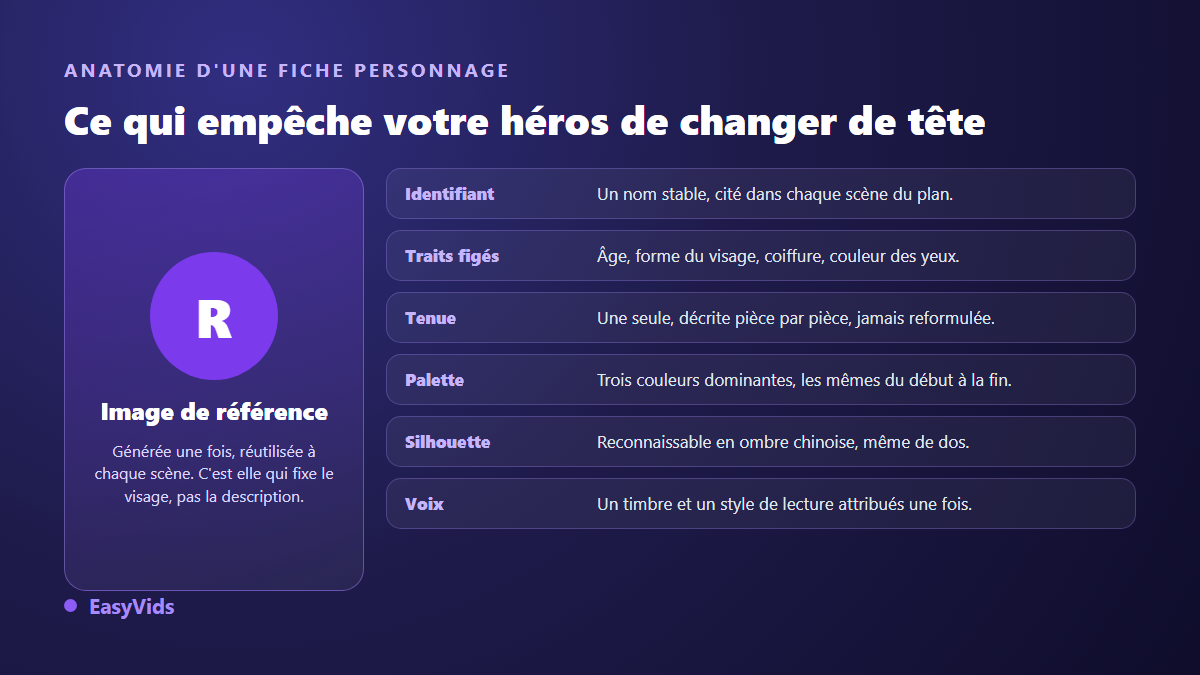Viewport: 1200px width, 675px height.
Task: Click the description 'Un nom stable' text
Action: [x=775, y=194]
